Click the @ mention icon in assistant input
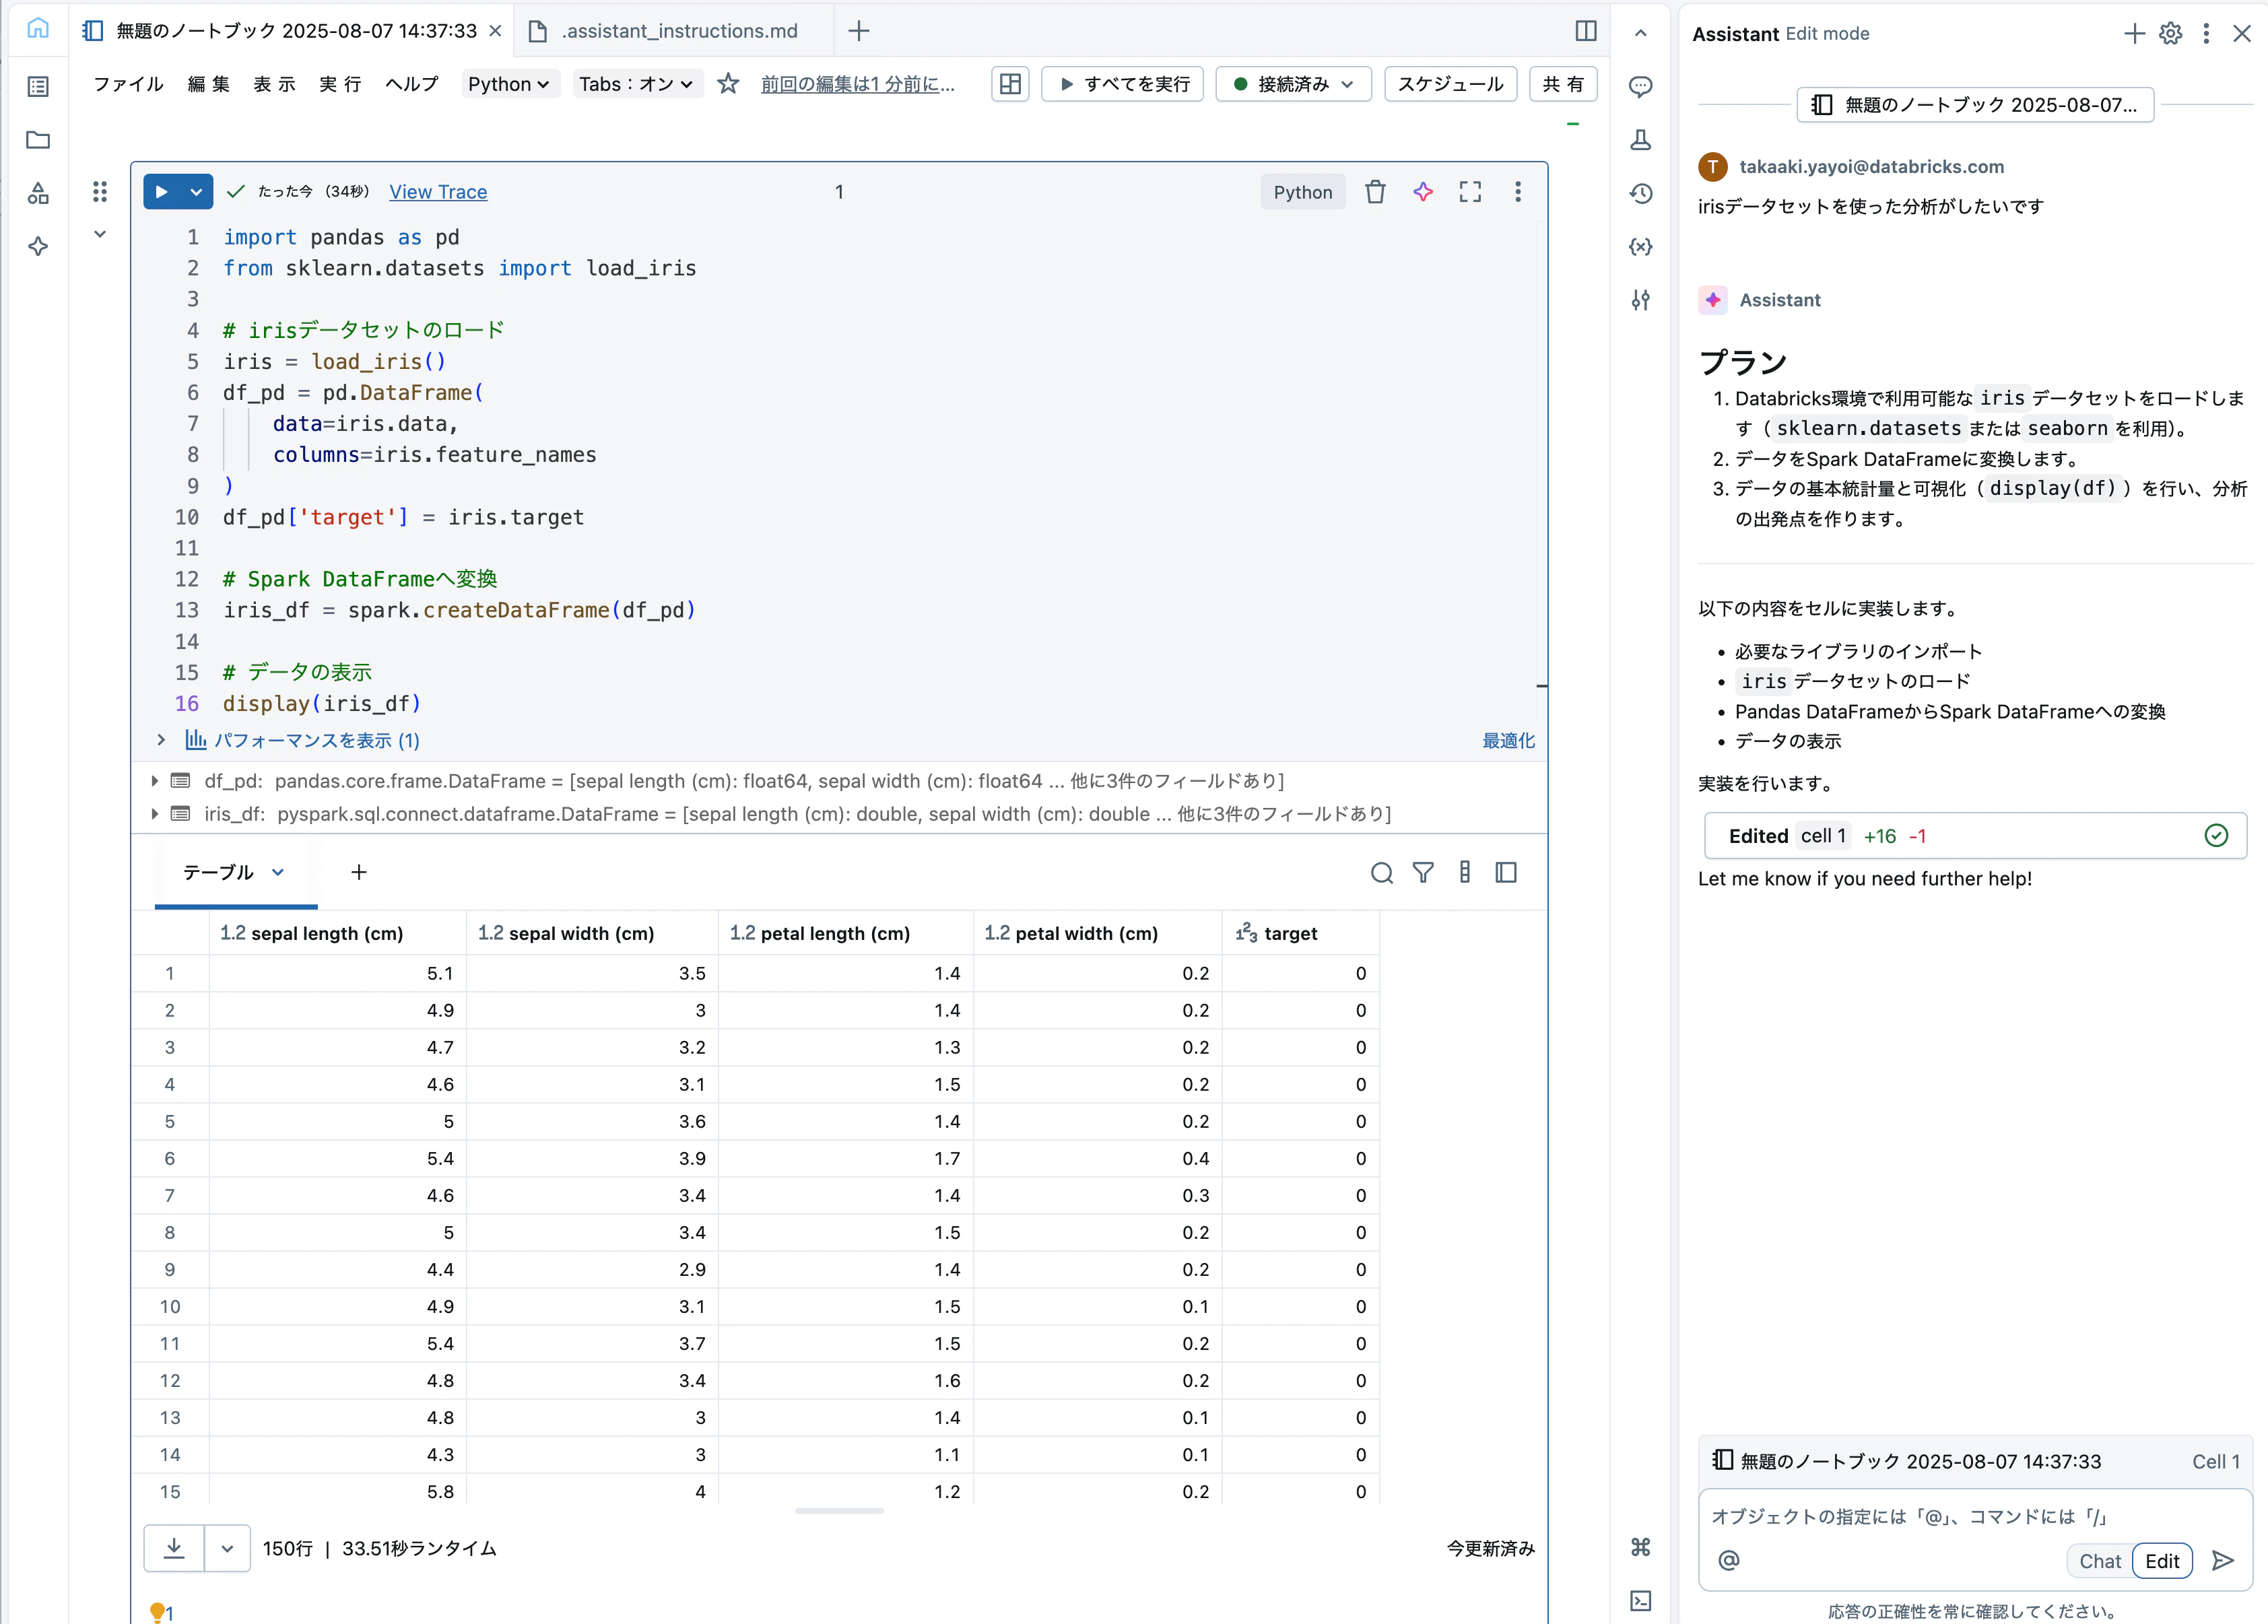The image size is (2268, 1624). pyautogui.click(x=1729, y=1560)
